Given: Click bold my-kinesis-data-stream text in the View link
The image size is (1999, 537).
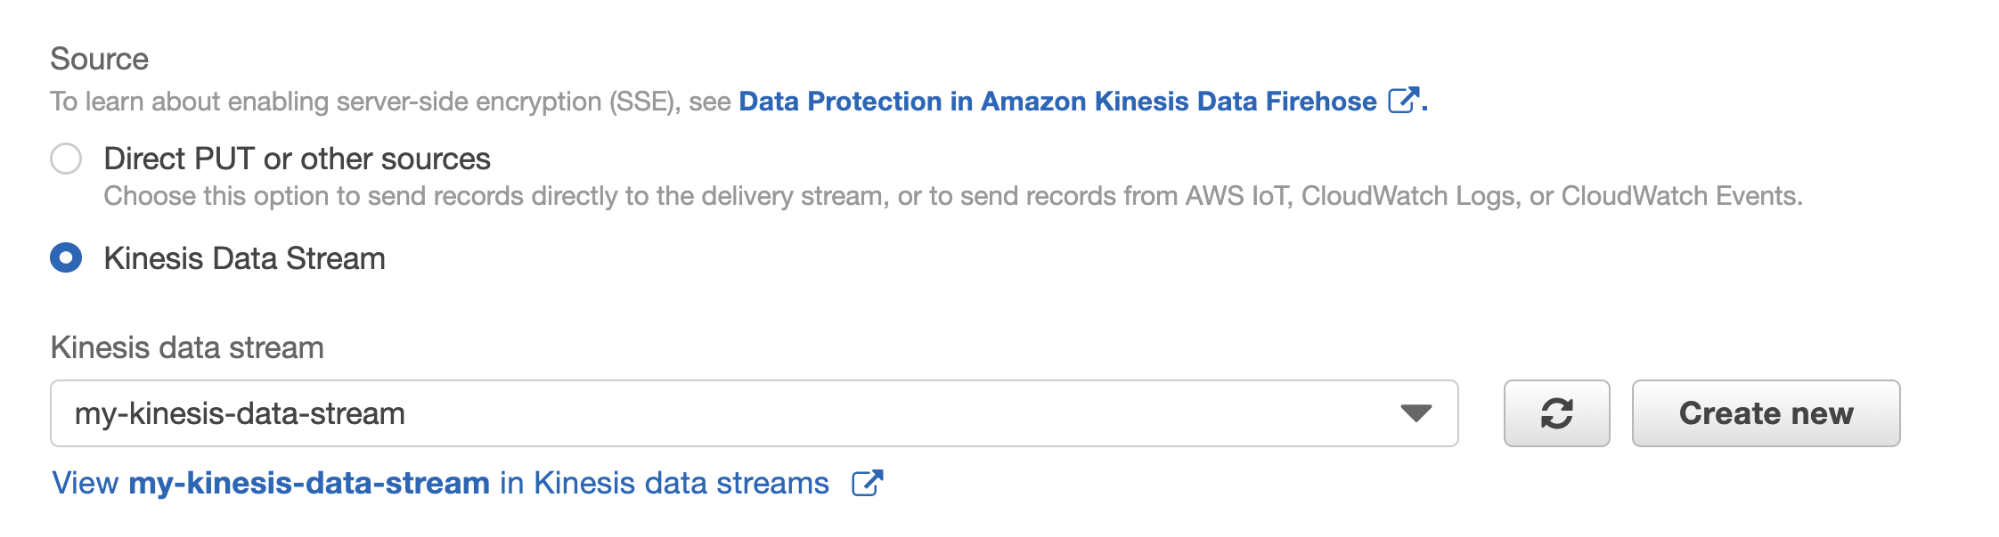Looking at the screenshot, I should [309, 483].
